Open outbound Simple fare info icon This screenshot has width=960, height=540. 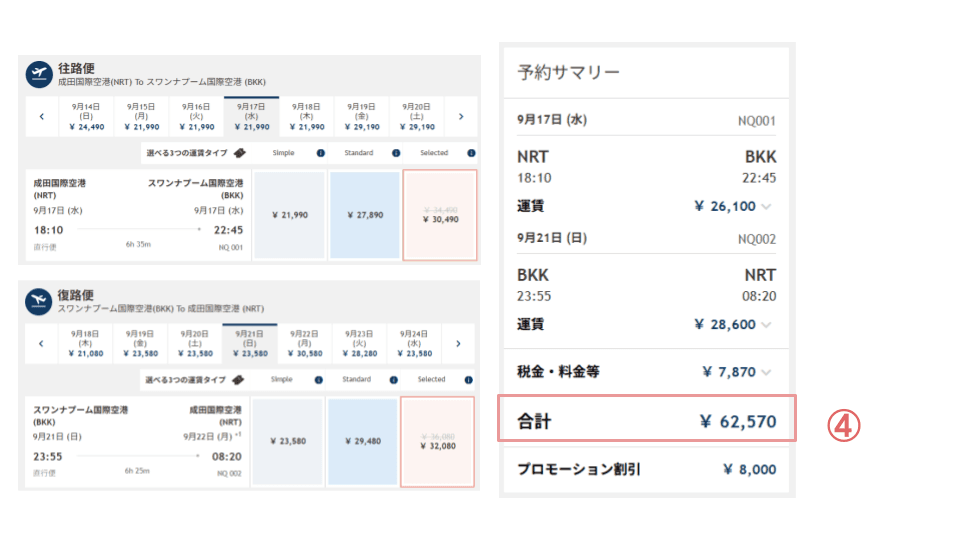pyautogui.click(x=320, y=153)
